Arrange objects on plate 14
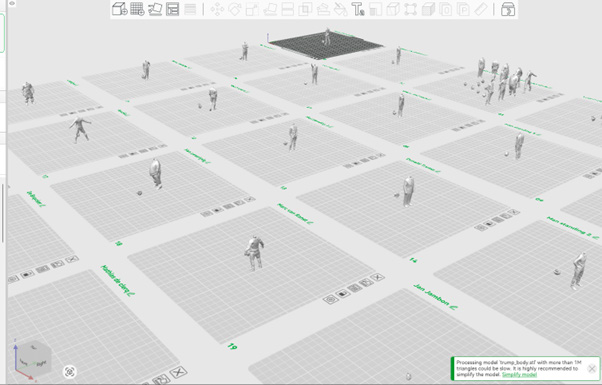602x385 pixels. click(498, 220)
